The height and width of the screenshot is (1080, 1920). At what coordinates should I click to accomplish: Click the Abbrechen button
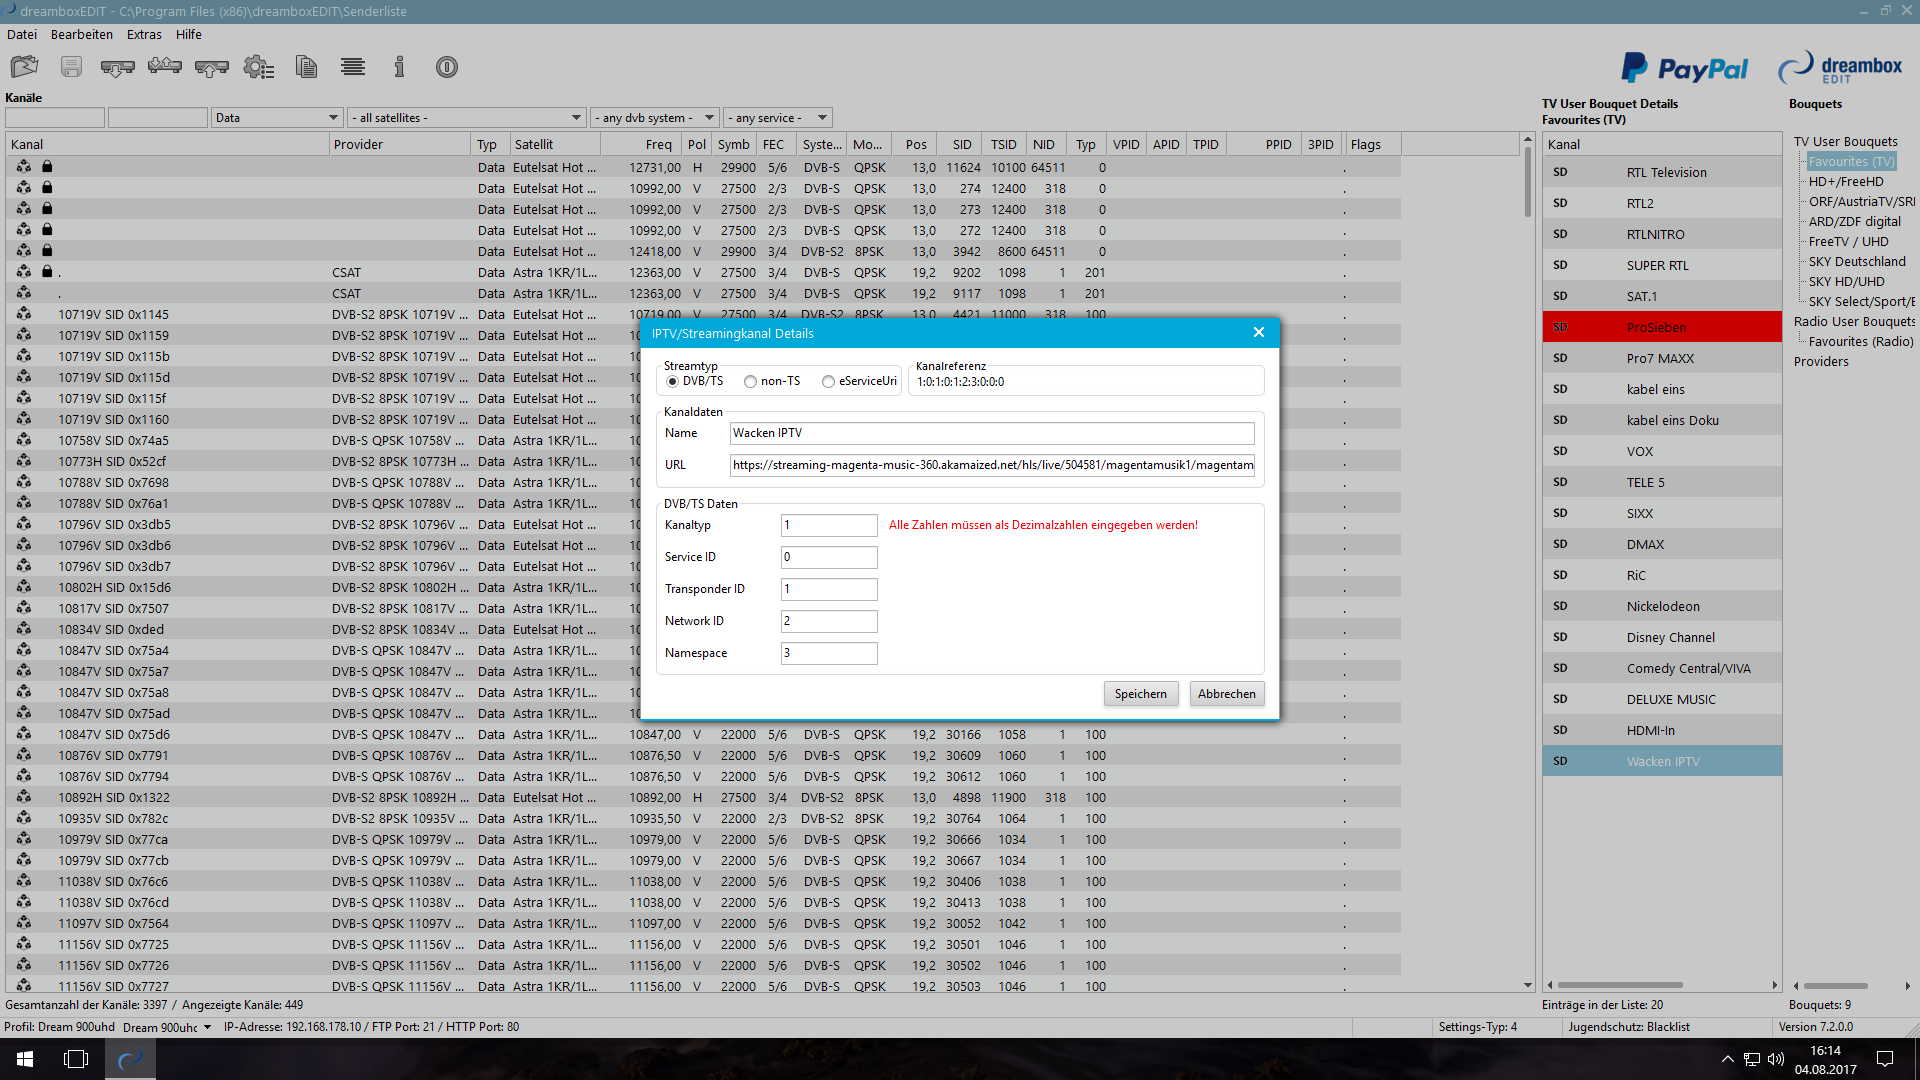[1226, 694]
